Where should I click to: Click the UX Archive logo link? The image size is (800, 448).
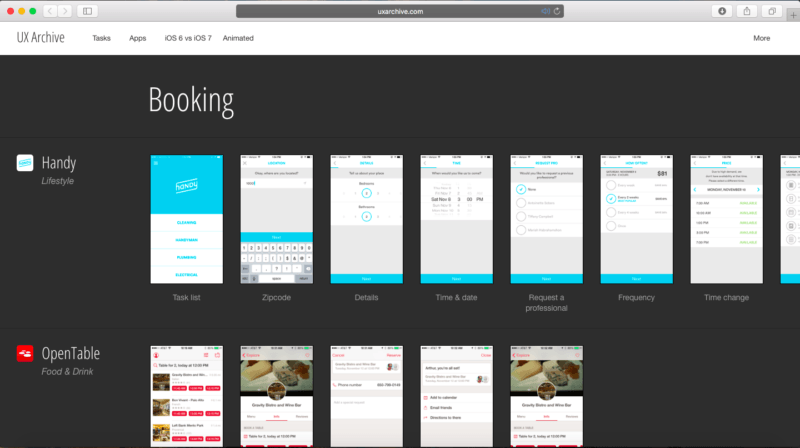tap(41, 38)
